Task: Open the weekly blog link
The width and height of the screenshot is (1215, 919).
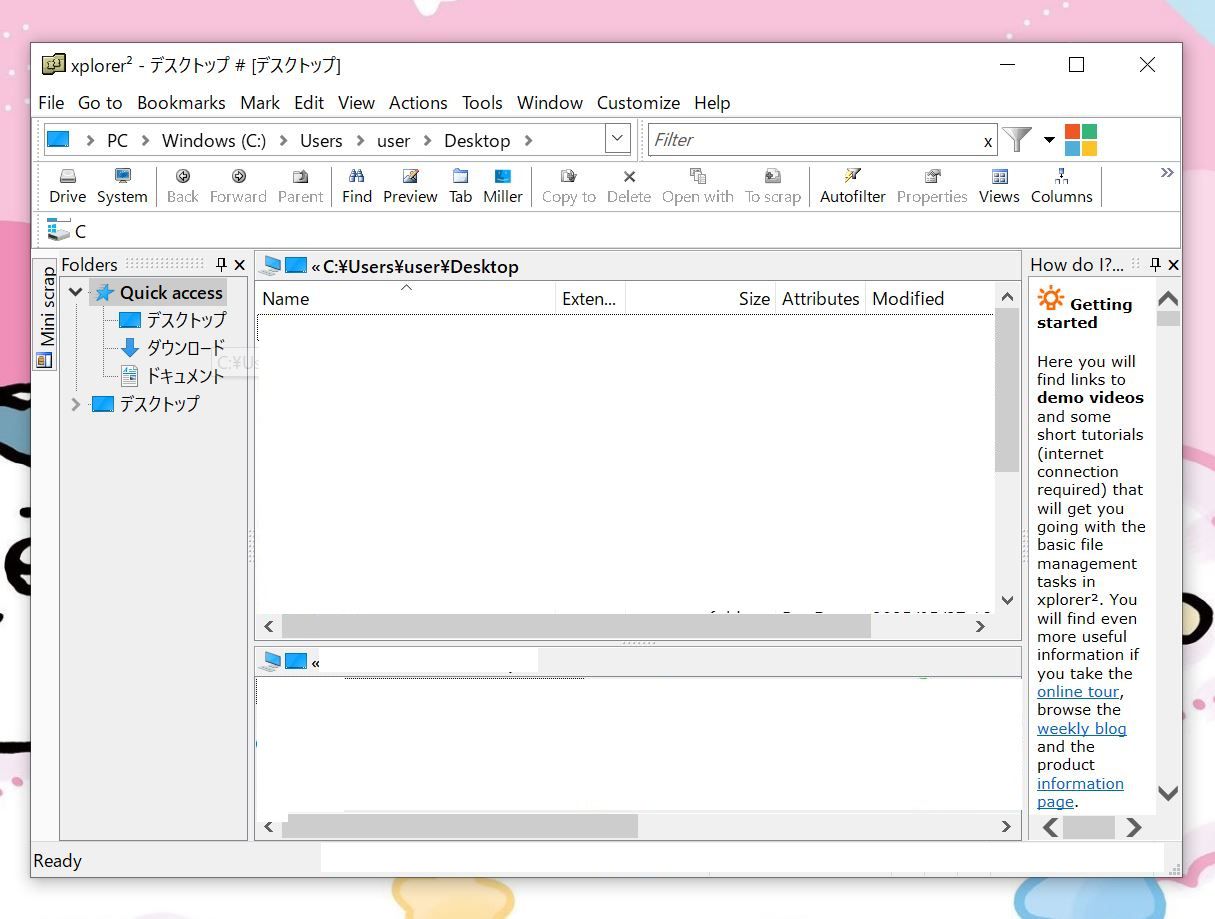Action: click(1081, 729)
